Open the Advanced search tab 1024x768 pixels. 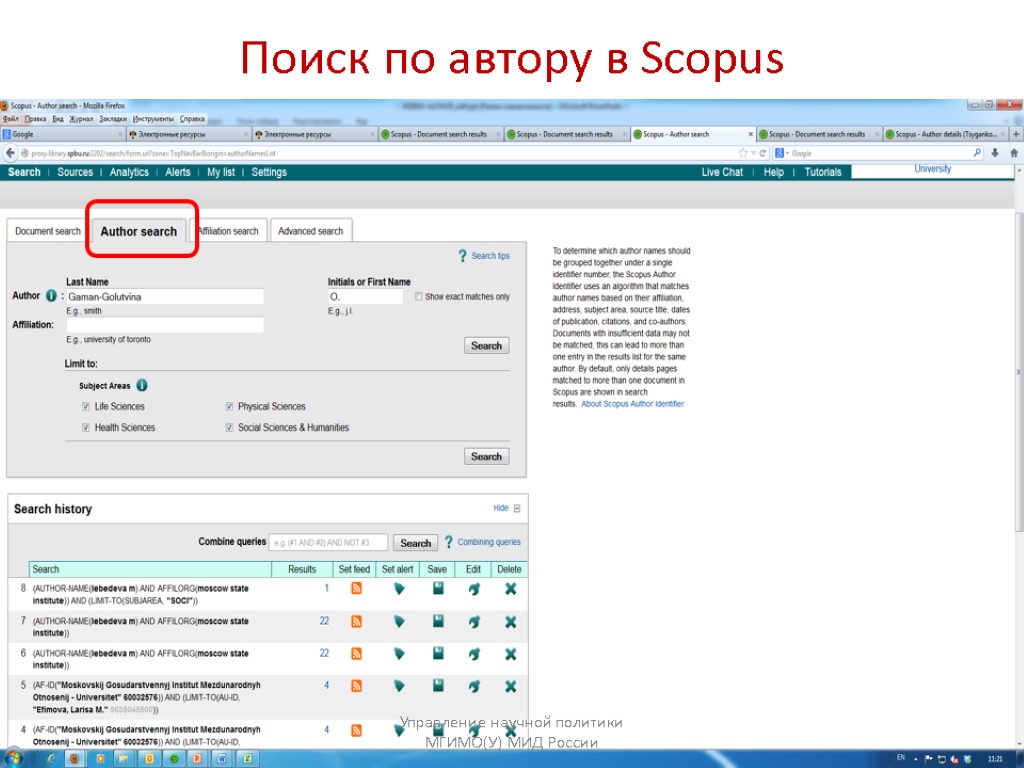[310, 231]
